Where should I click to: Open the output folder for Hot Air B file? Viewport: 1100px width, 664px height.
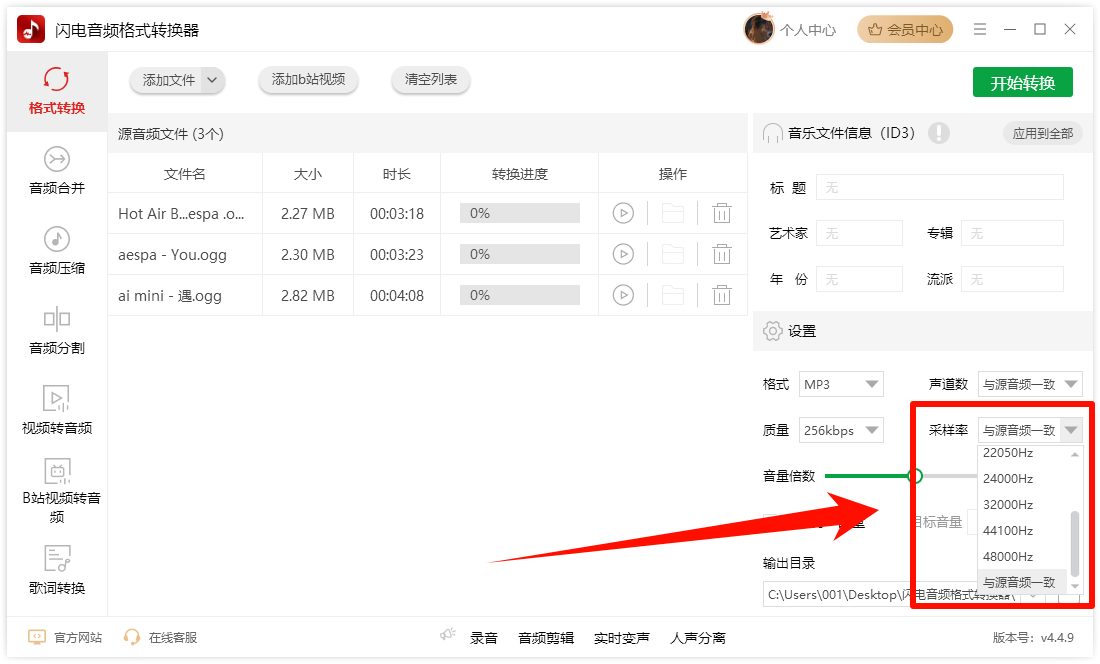(673, 212)
